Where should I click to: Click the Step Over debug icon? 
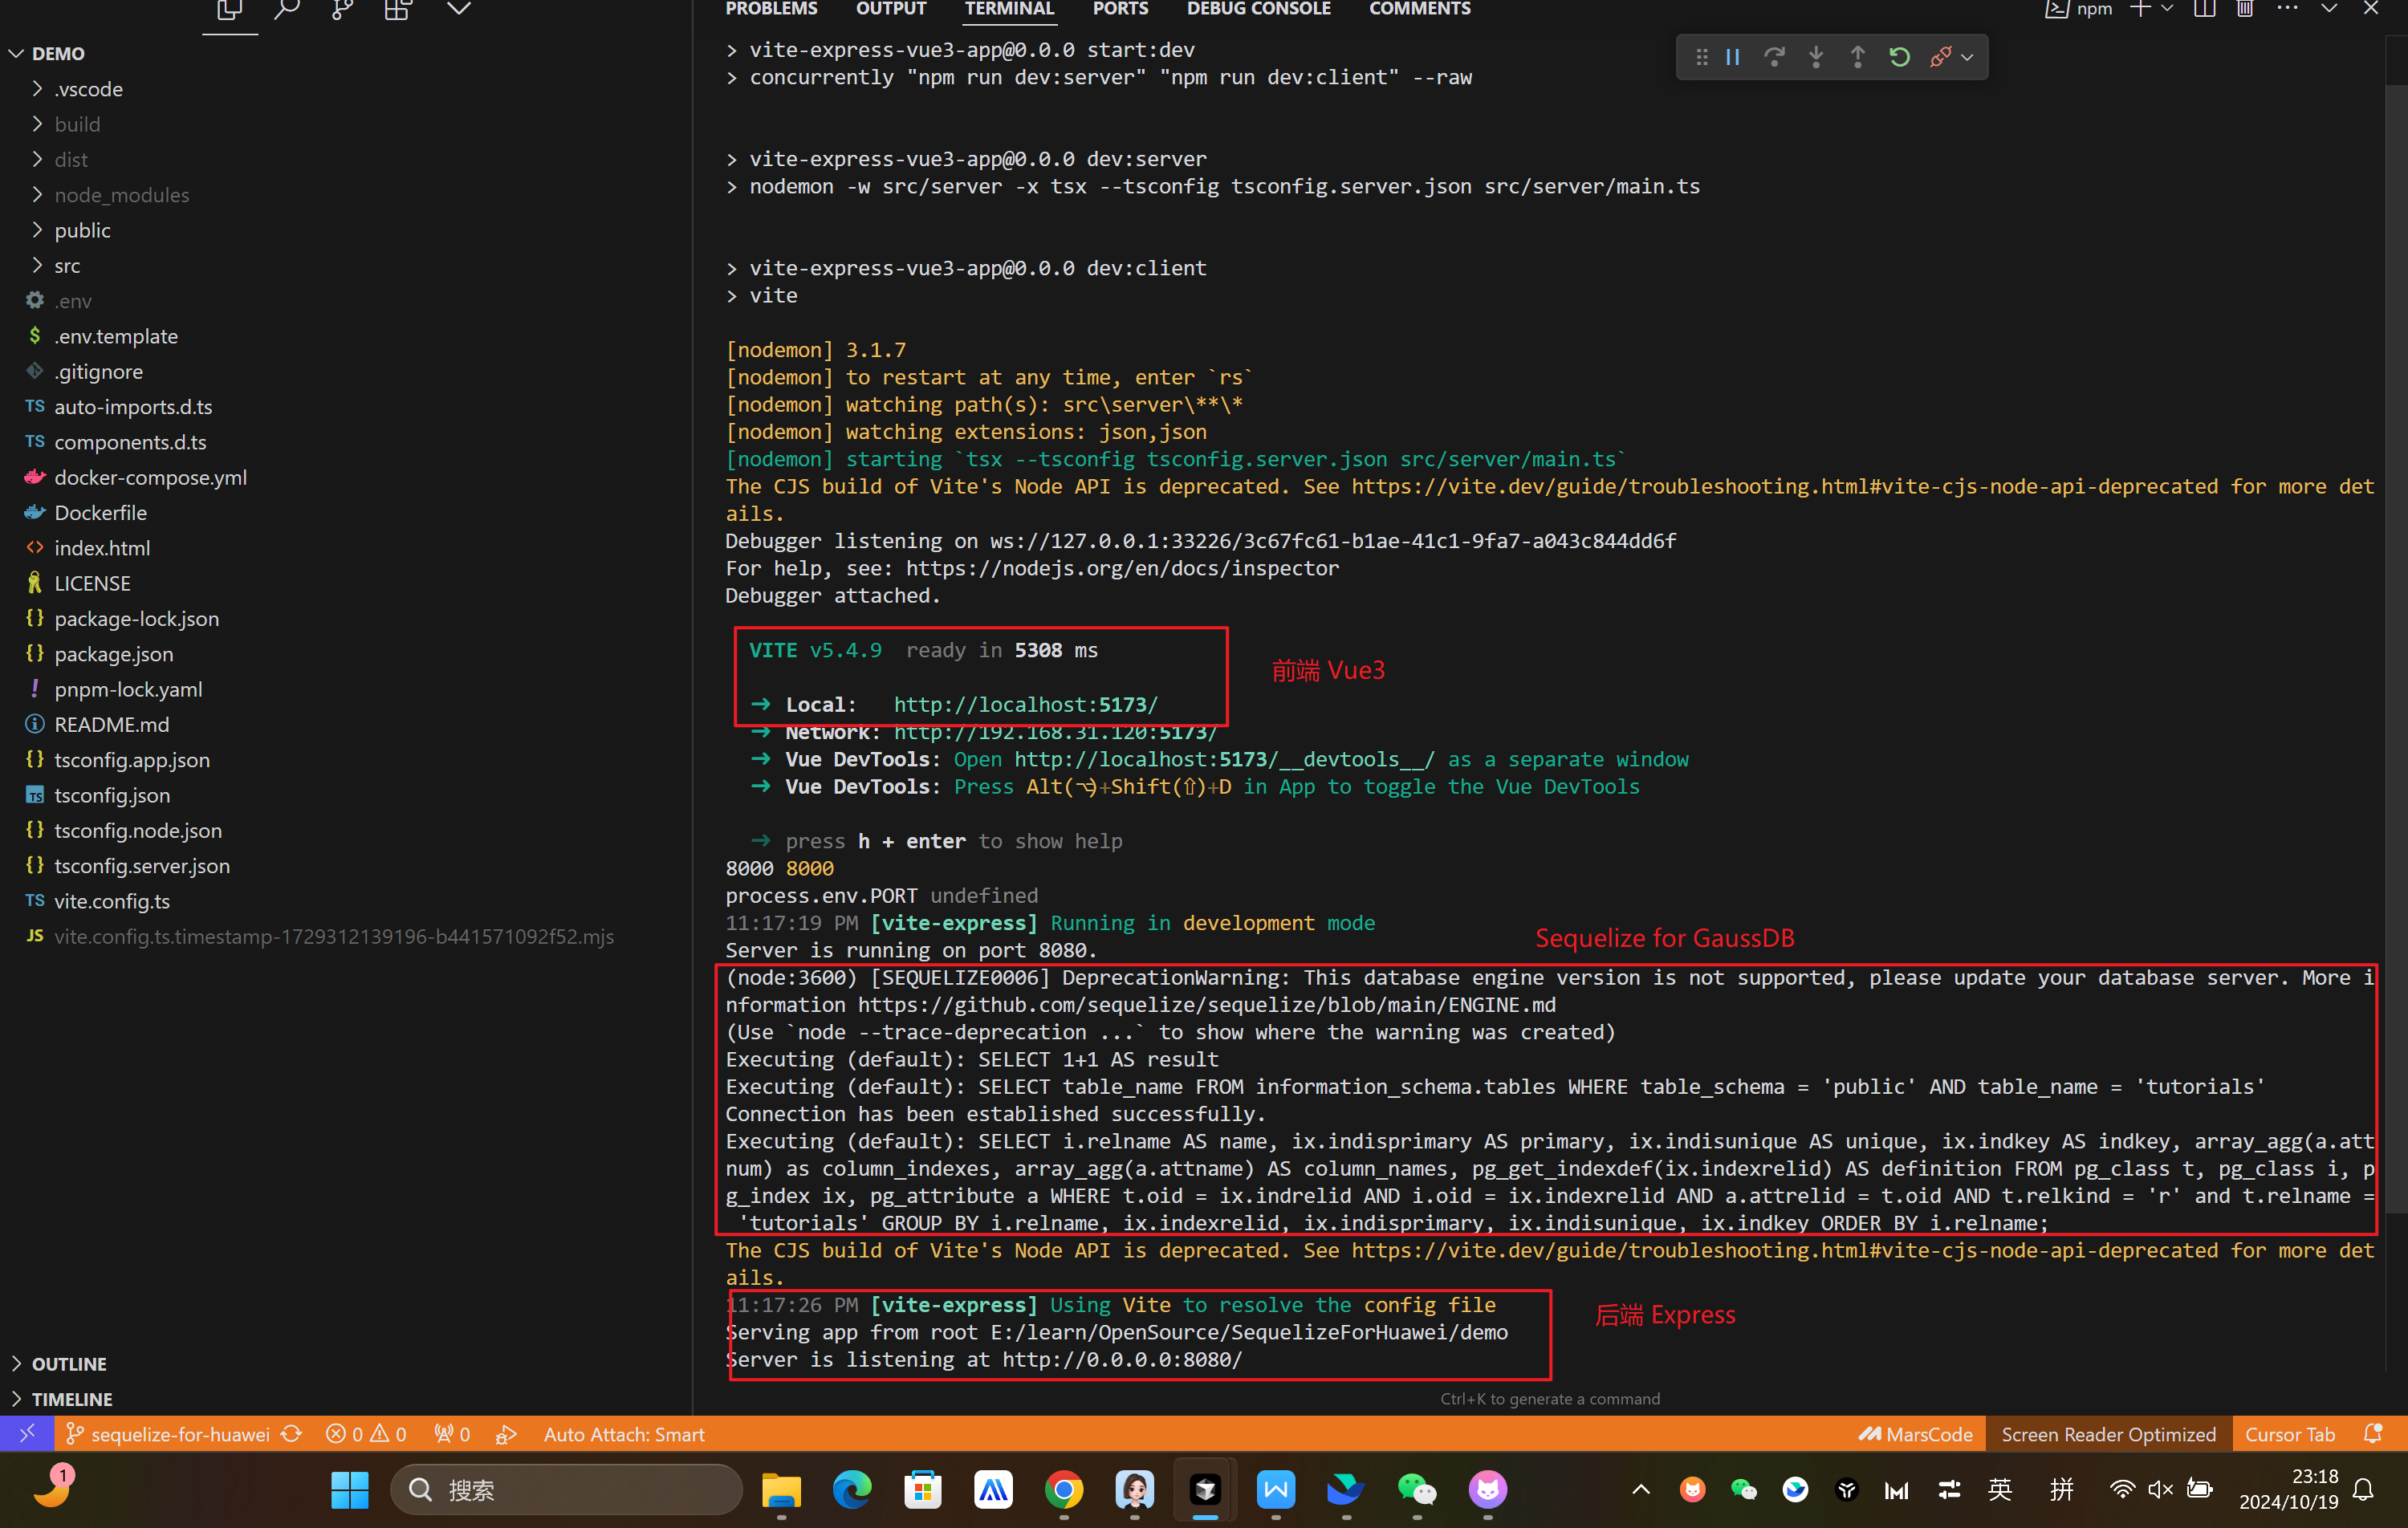pos(1774,57)
